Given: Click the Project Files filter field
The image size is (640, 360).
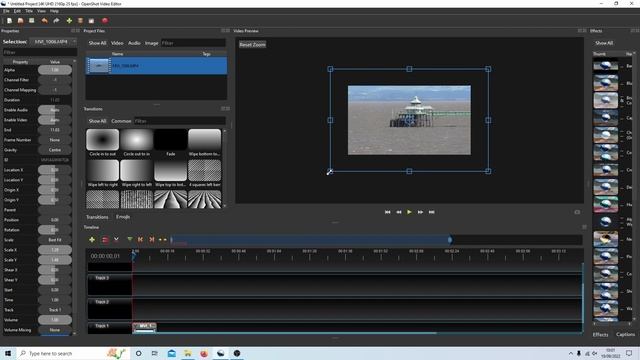Looking at the screenshot, I should (x=193, y=43).
